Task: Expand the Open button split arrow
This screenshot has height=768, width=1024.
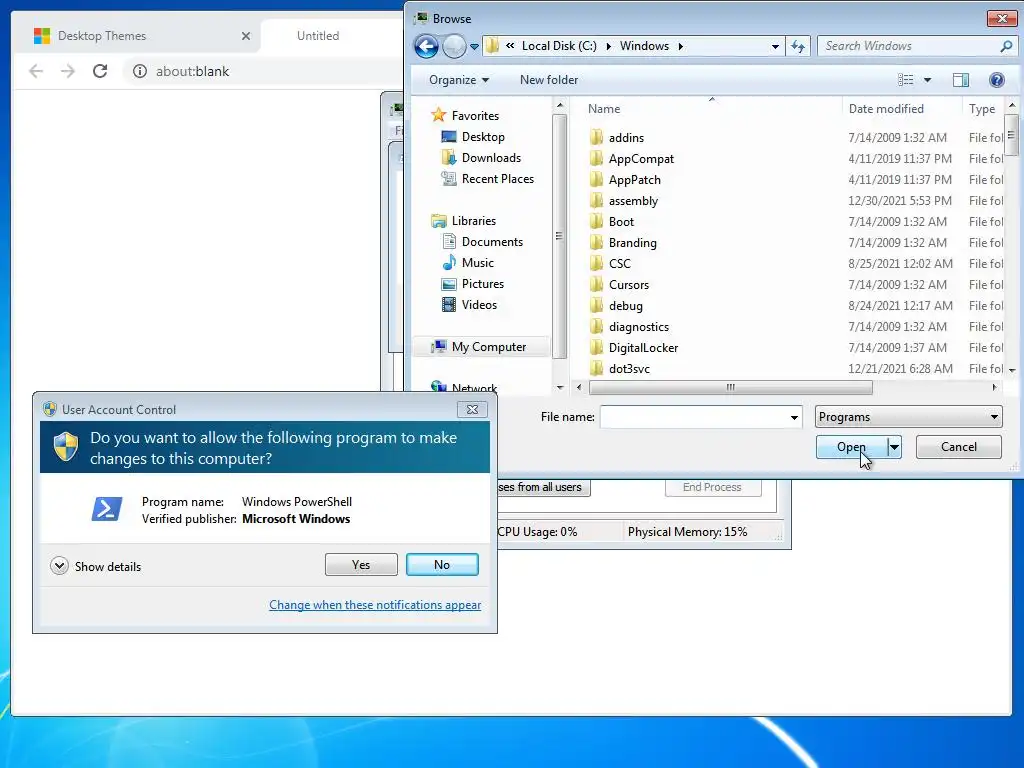Action: coord(894,447)
